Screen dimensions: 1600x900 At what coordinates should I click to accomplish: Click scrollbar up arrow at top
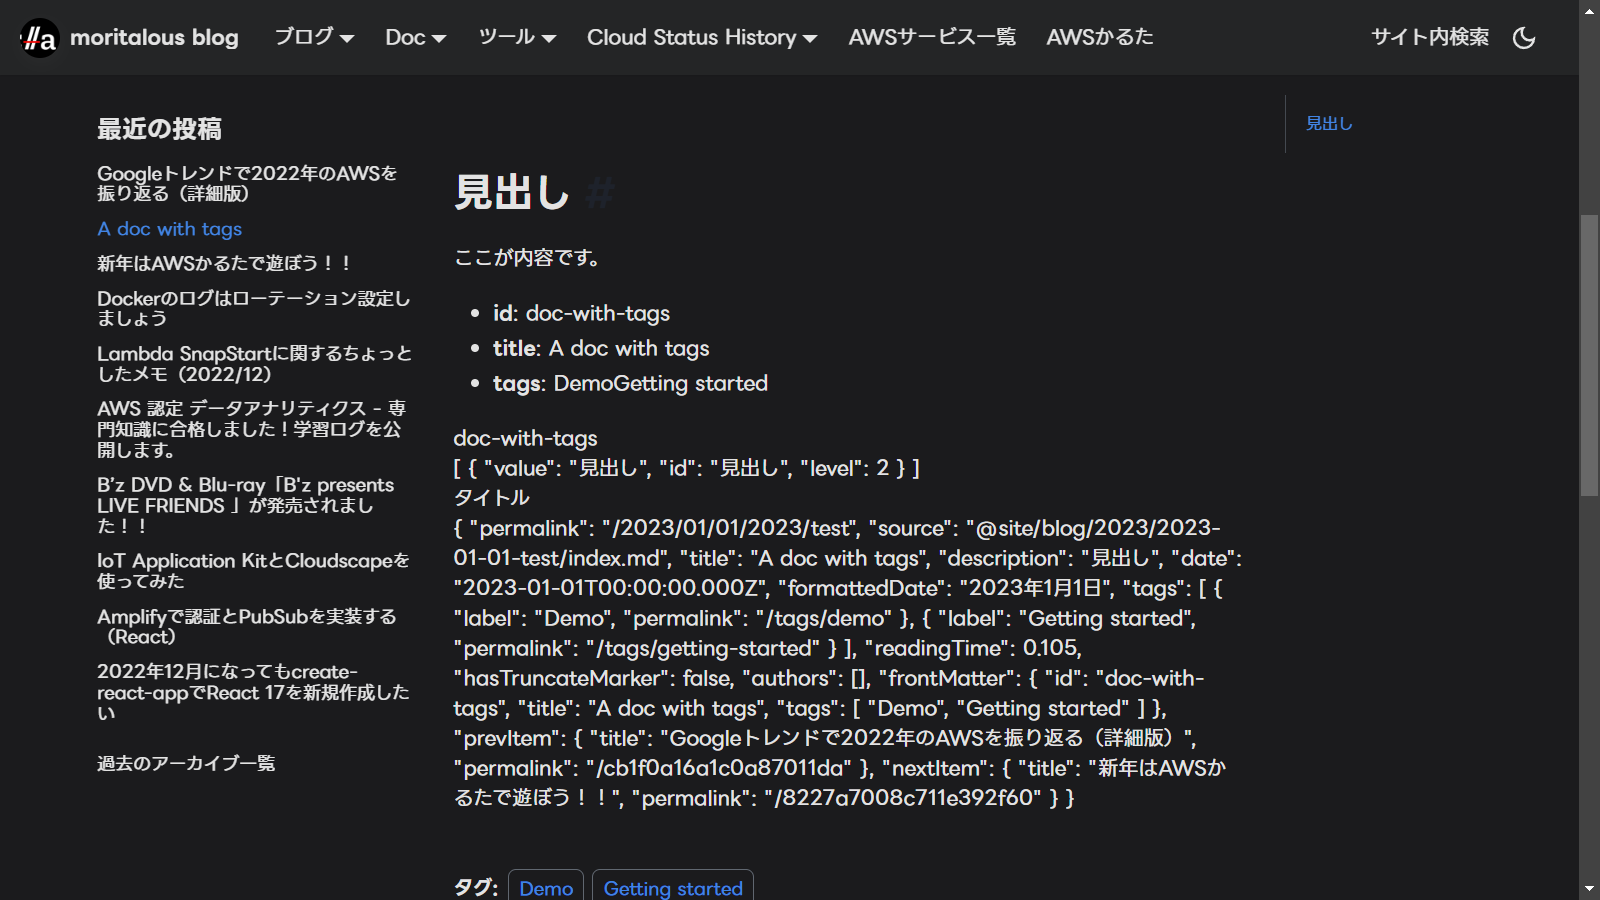1589,10
